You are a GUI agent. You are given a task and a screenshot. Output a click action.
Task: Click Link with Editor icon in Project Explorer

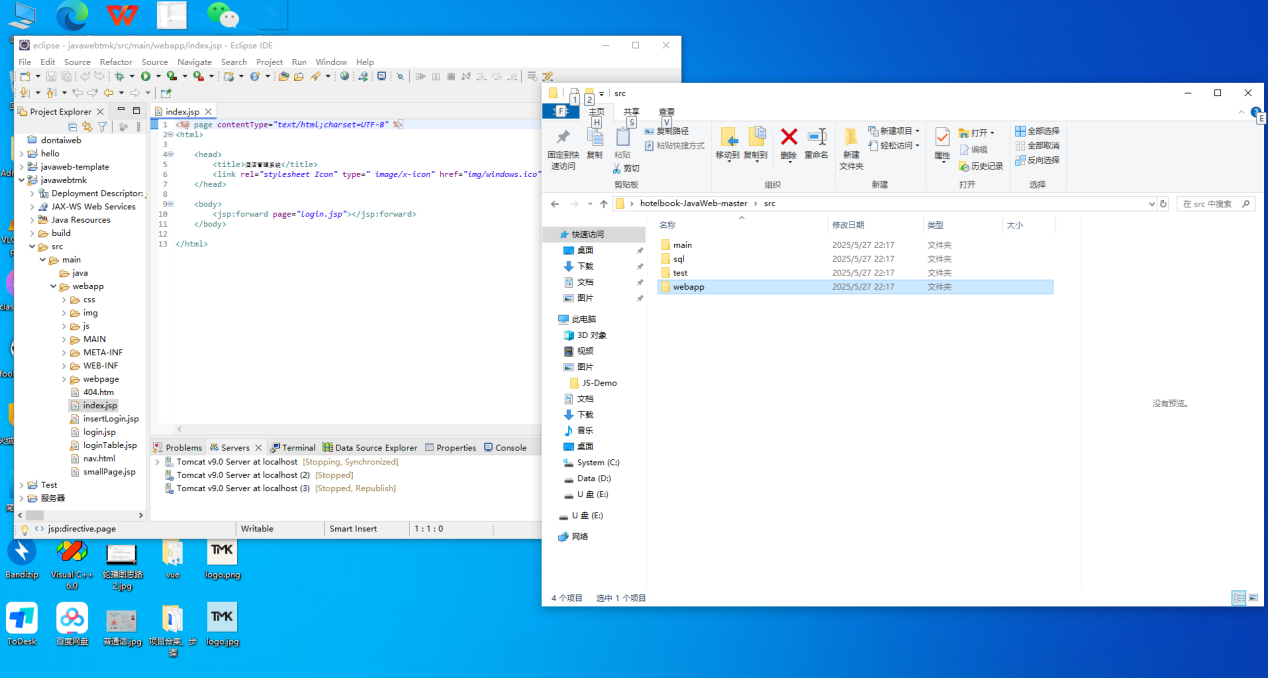(87, 127)
